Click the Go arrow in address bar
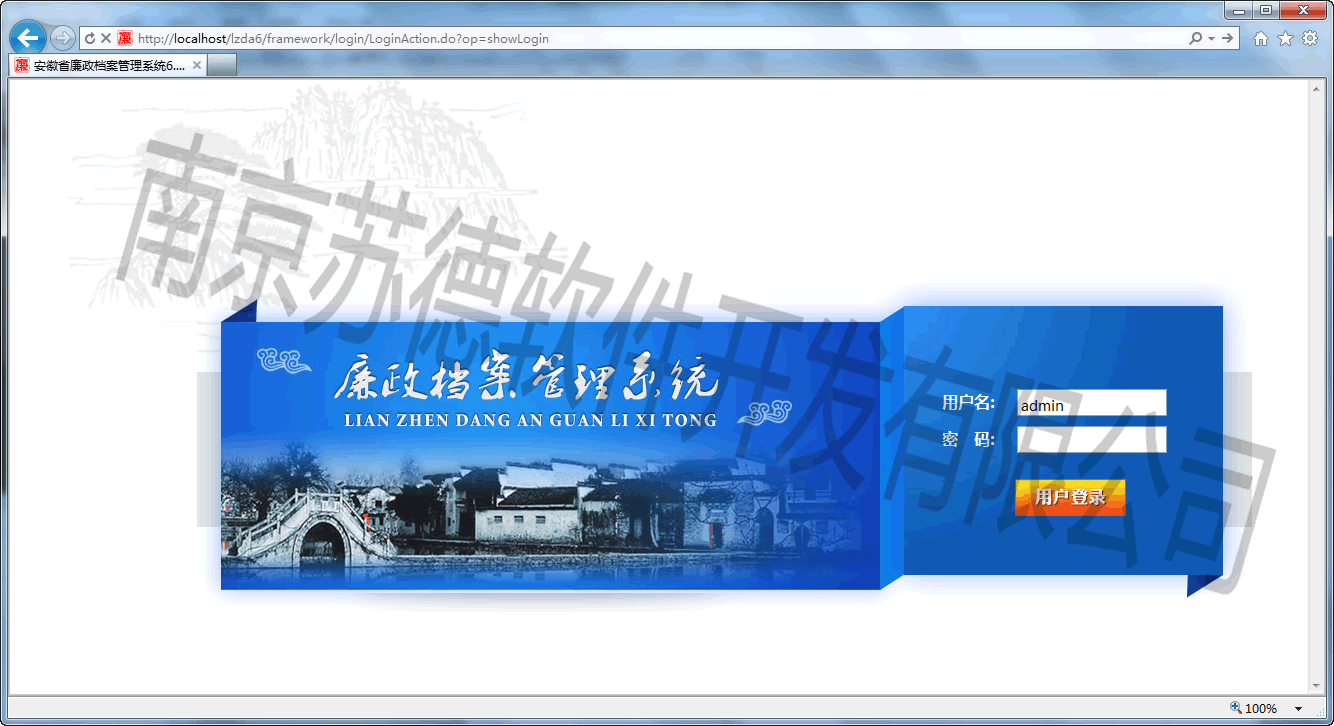Image resolution: width=1334 pixels, height=726 pixels. click(x=1227, y=38)
